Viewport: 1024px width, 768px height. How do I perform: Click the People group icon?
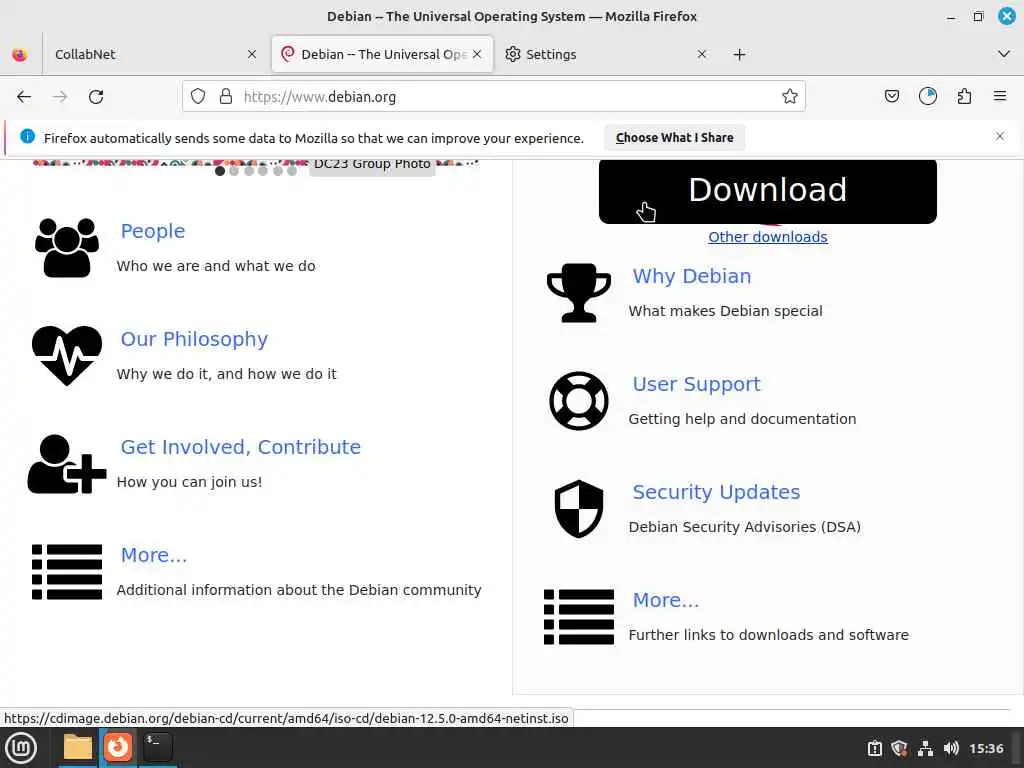coord(67,248)
